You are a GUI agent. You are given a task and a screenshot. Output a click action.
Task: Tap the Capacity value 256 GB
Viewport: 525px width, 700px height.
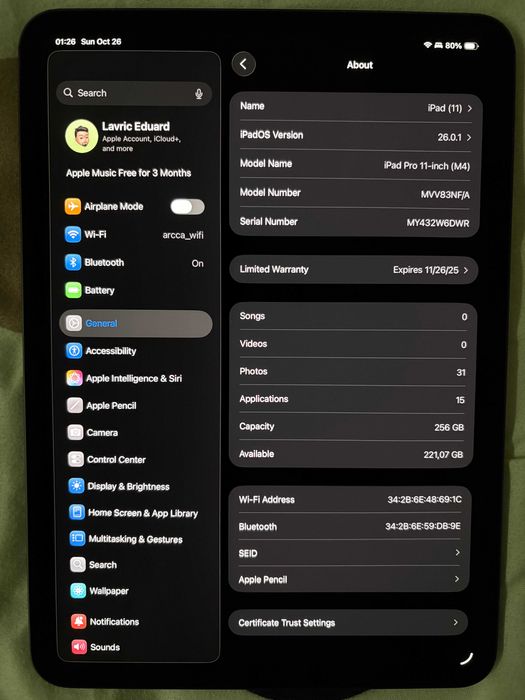449,427
